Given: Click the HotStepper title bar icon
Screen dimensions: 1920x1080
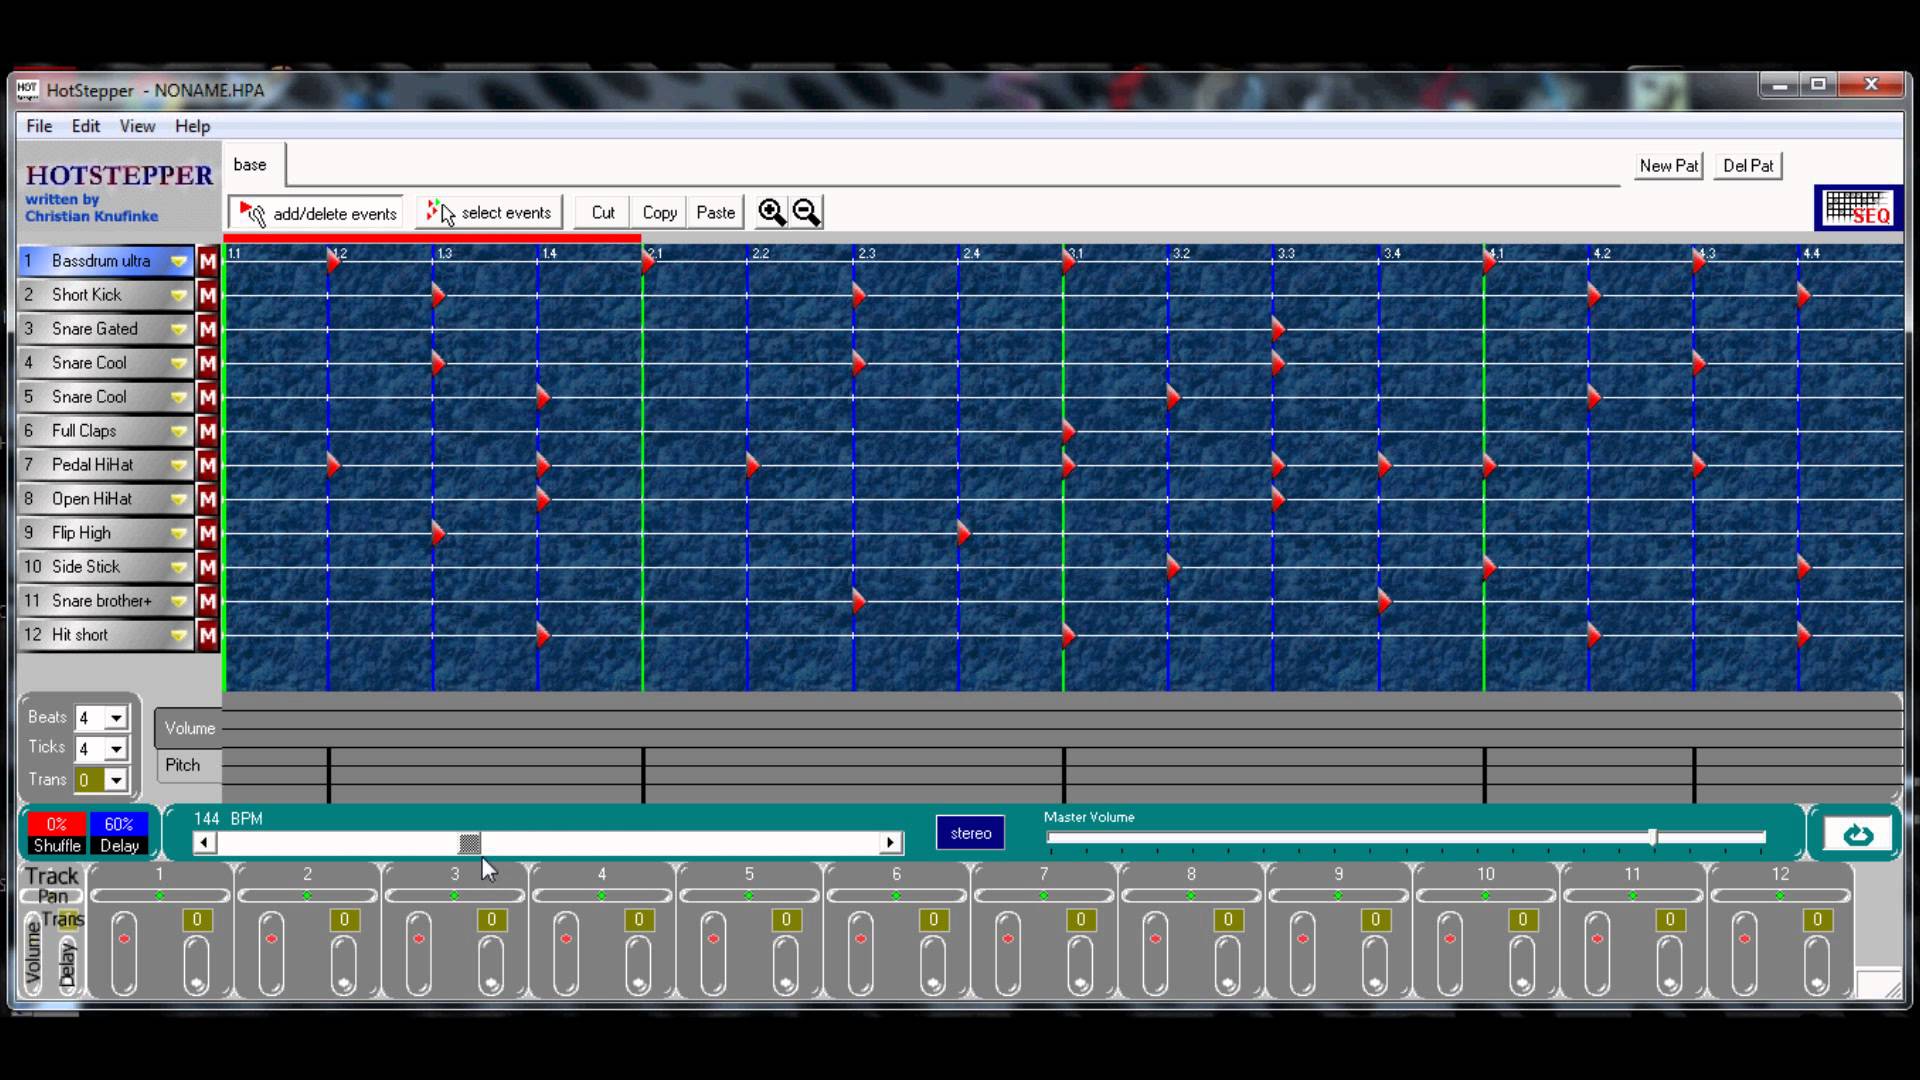Looking at the screenshot, I should click(27, 89).
